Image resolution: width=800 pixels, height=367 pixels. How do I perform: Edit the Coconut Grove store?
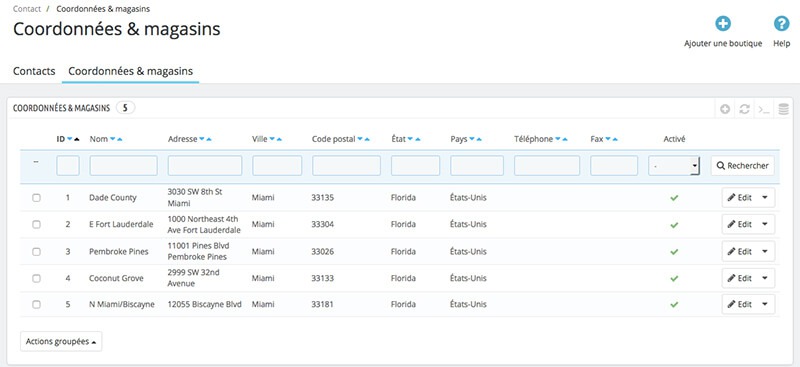(740, 278)
